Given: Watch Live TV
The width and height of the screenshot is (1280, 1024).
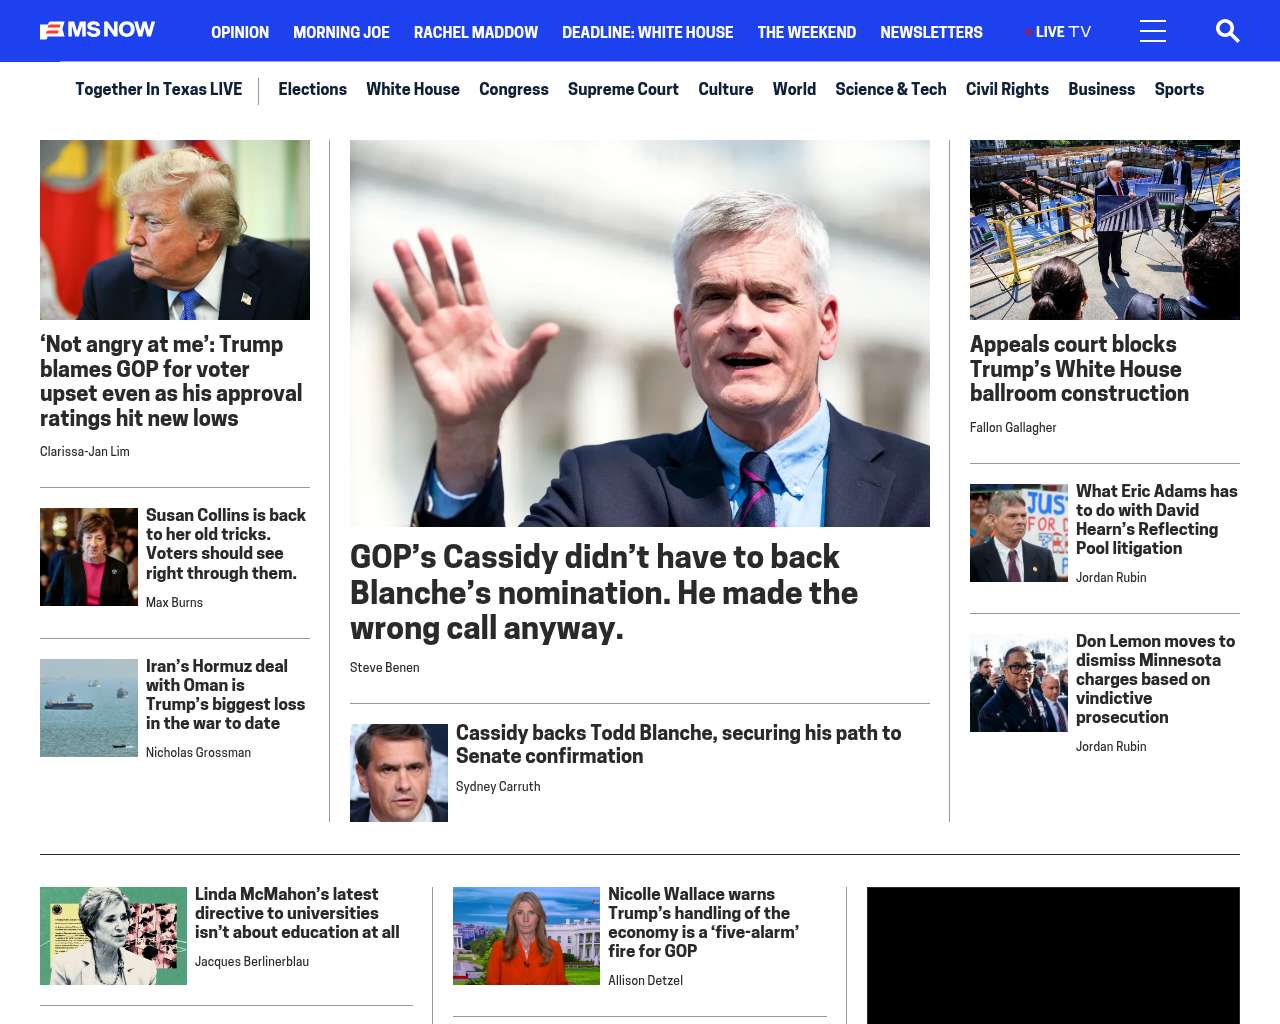Looking at the screenshot, I should click(1058, 32).
